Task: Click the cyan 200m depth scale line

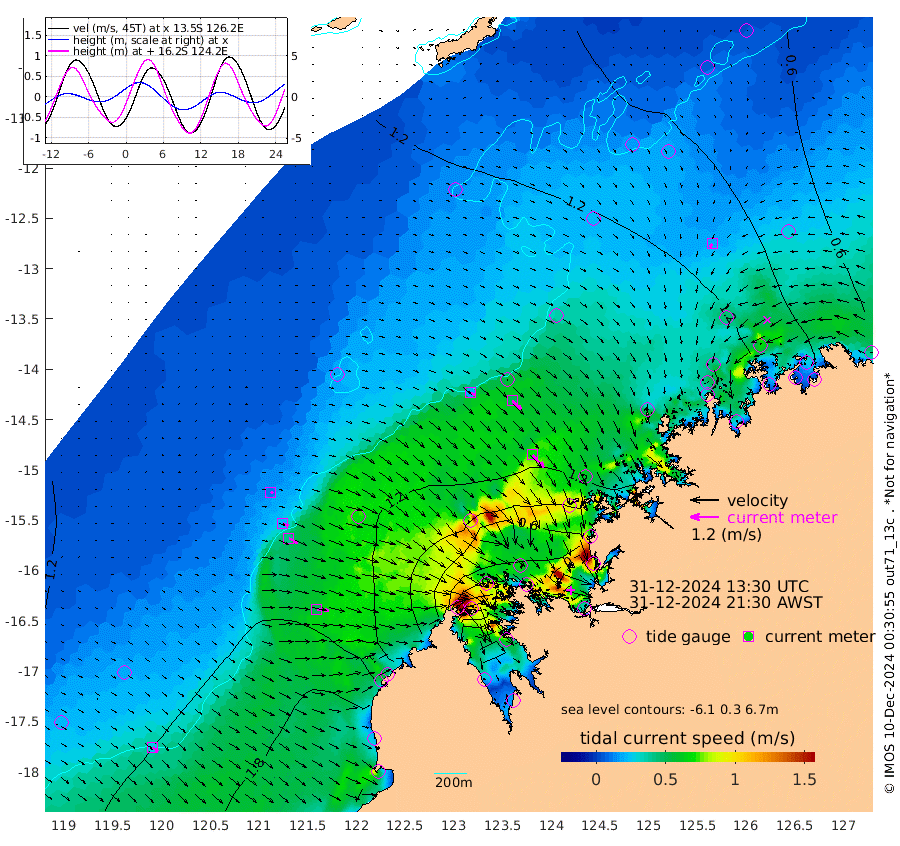Action: pos(451,774)
